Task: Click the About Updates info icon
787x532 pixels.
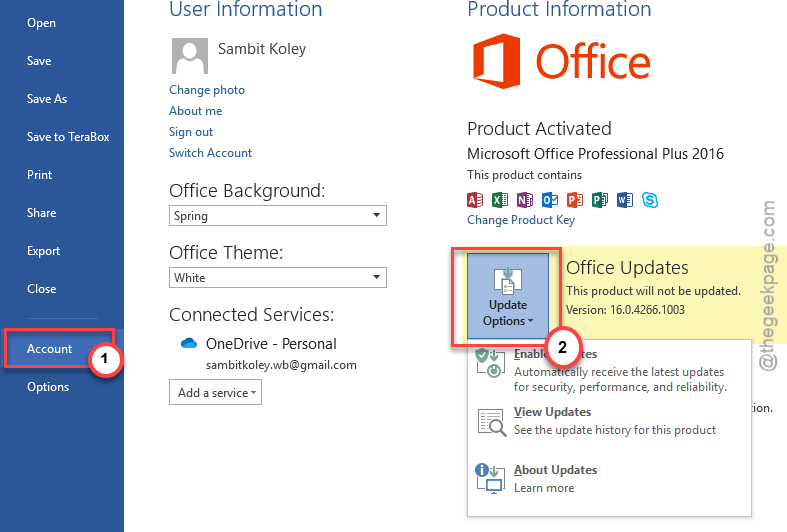Action: [490, 478]
